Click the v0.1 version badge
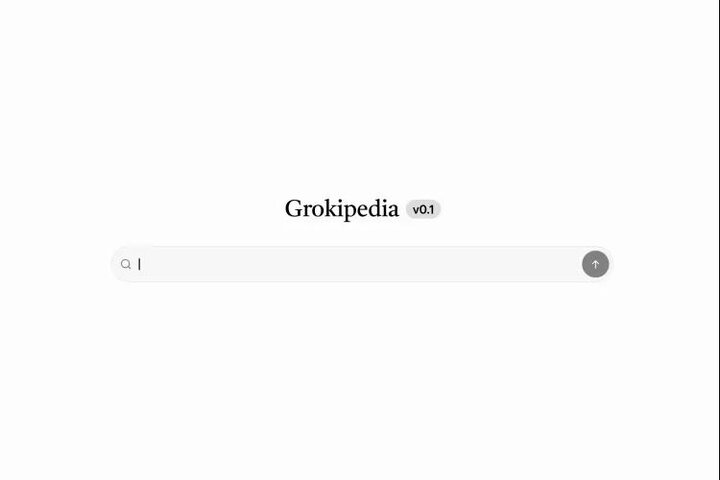 (423, 209)
